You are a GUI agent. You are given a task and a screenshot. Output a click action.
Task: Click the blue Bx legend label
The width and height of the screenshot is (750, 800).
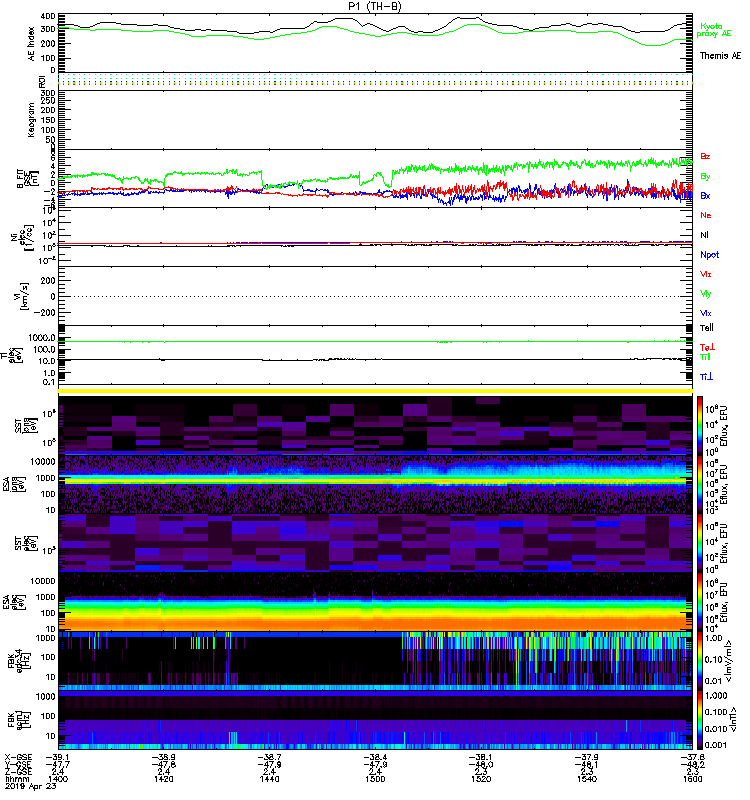coord(705,195)
